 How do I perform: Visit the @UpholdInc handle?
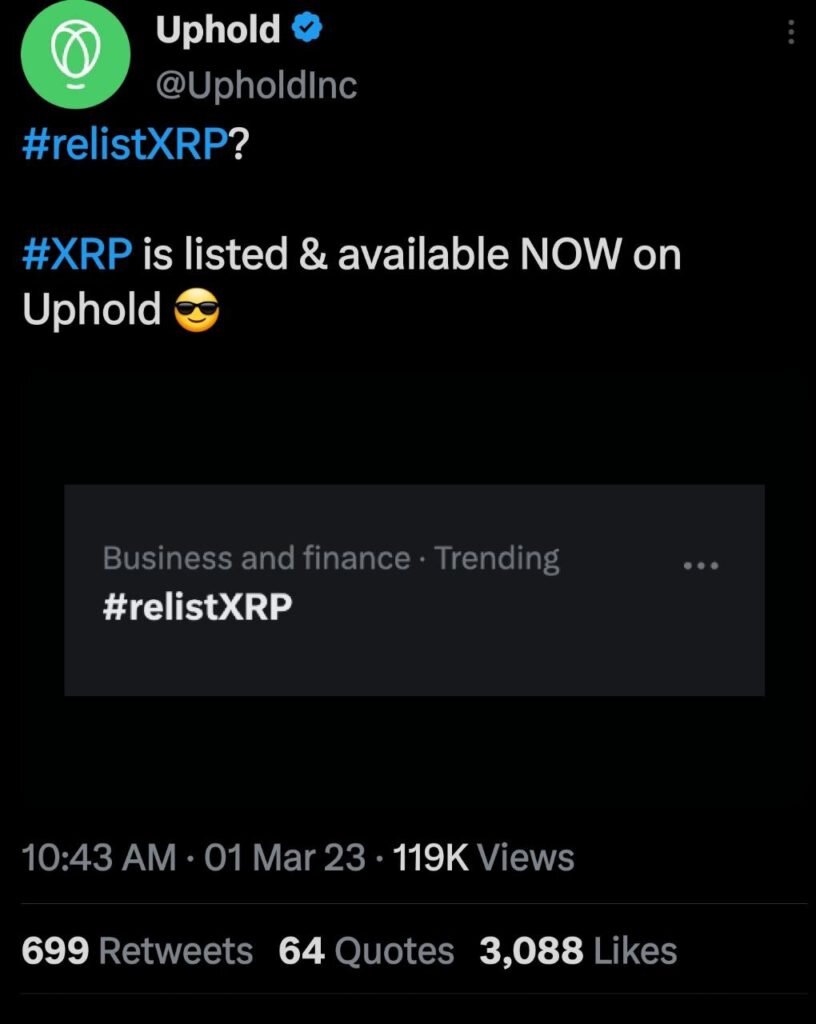(256, 86)
